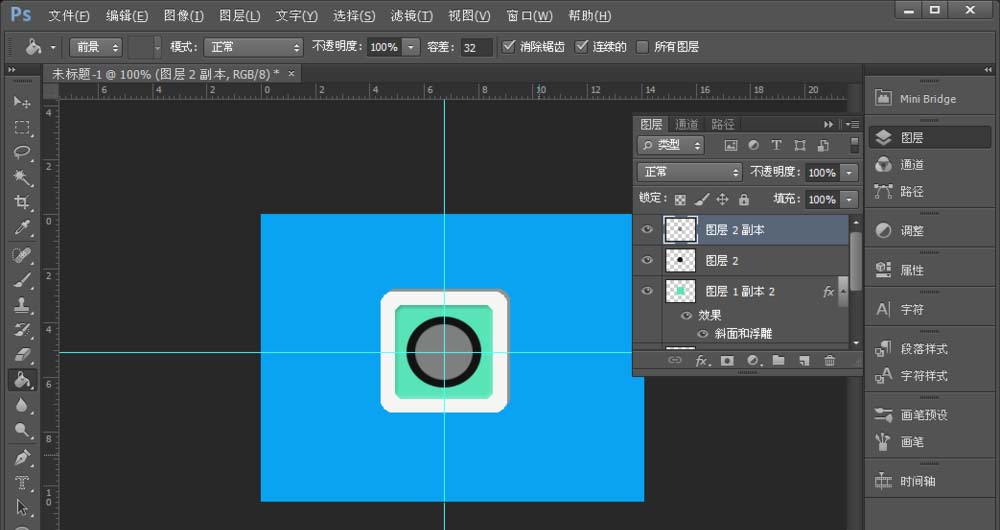Image resolution: width=1000 pixels, height=530 pixels.
Task: Open the layer blend mode 正常 dropdown
Action: click(689, 173)
